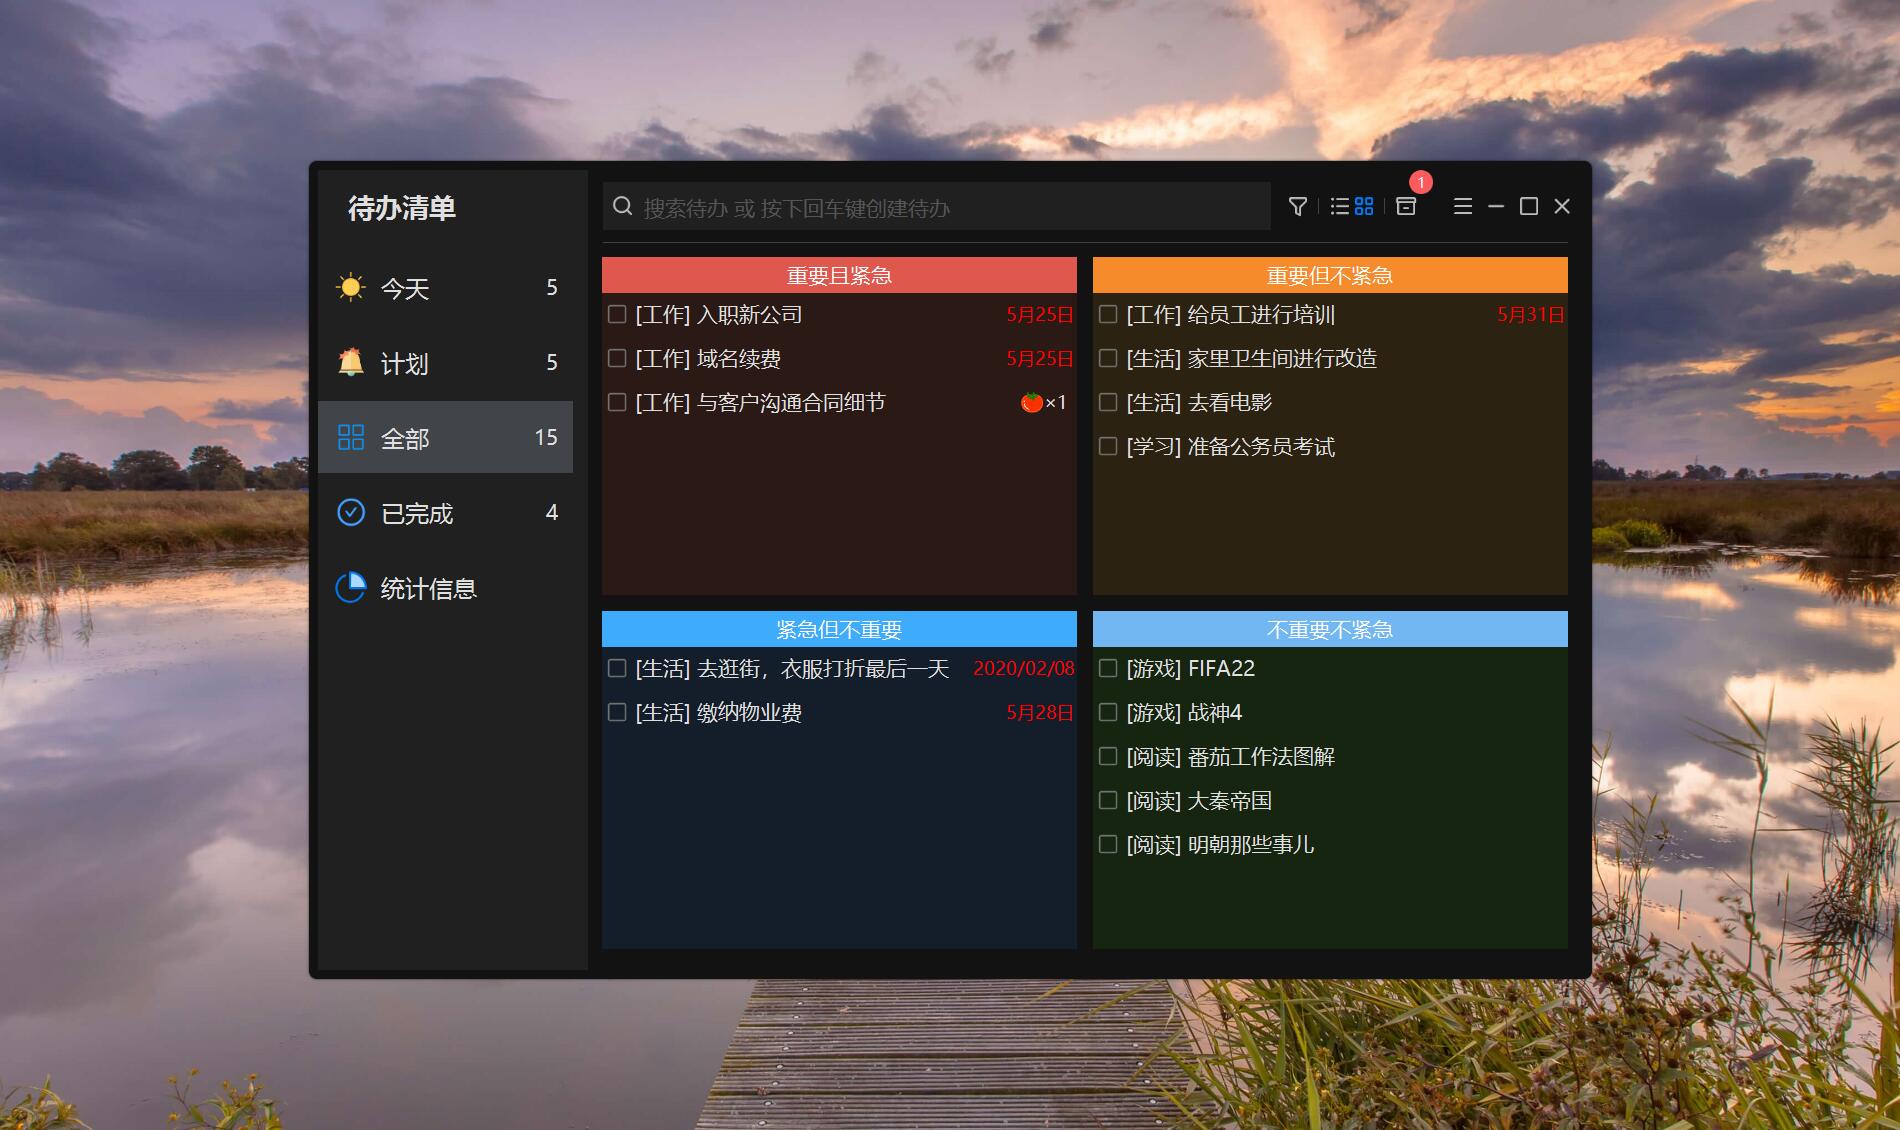This screenshot has width=1900, height=1130.
Task: Open the archive box with badge
Action: pos(1406,206)
